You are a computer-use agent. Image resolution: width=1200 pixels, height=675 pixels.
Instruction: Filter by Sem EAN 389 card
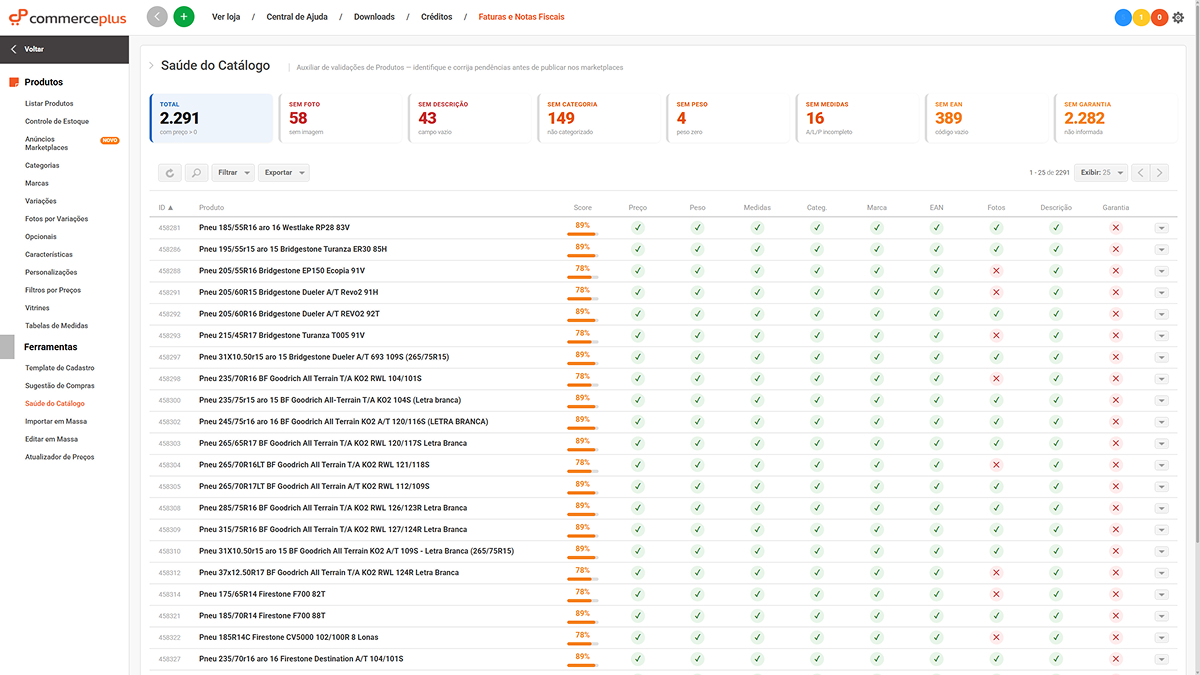(988, 118)
